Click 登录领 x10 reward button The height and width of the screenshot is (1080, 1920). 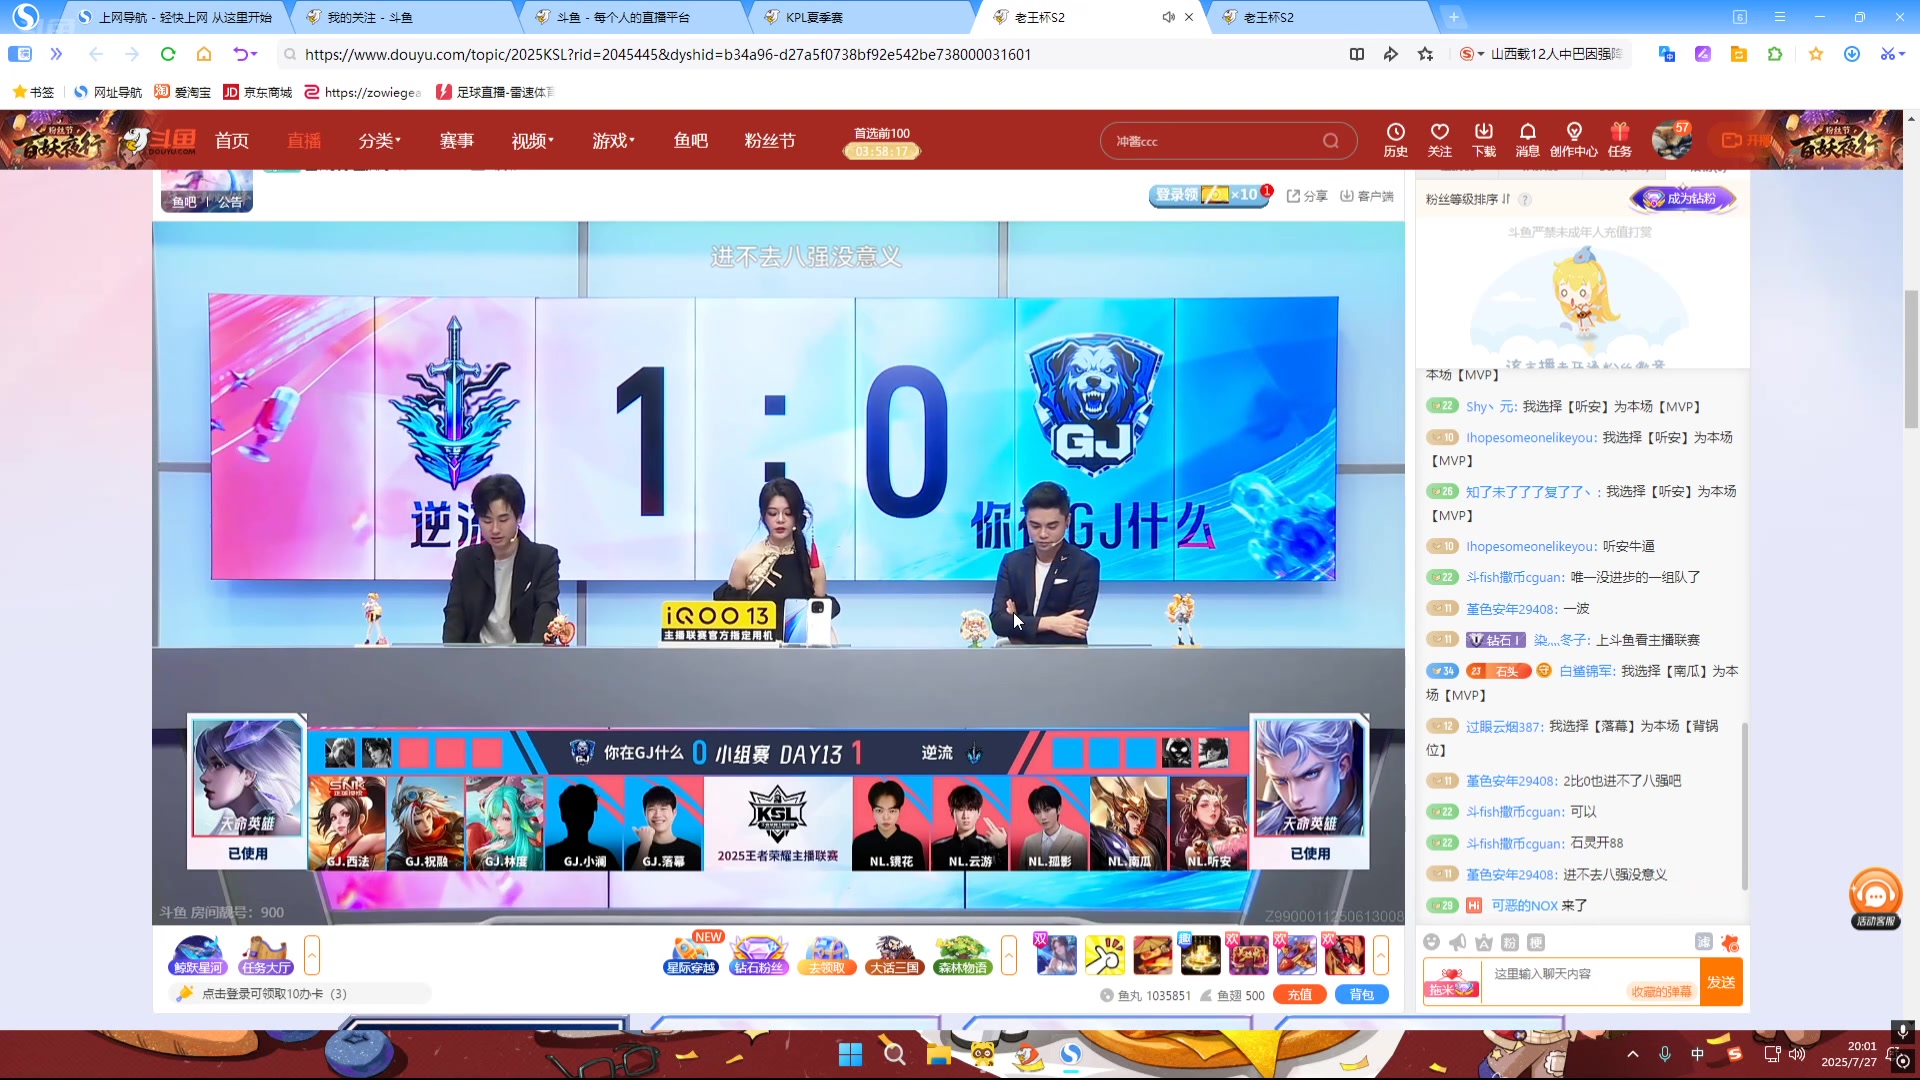(x=1210, y=195)
